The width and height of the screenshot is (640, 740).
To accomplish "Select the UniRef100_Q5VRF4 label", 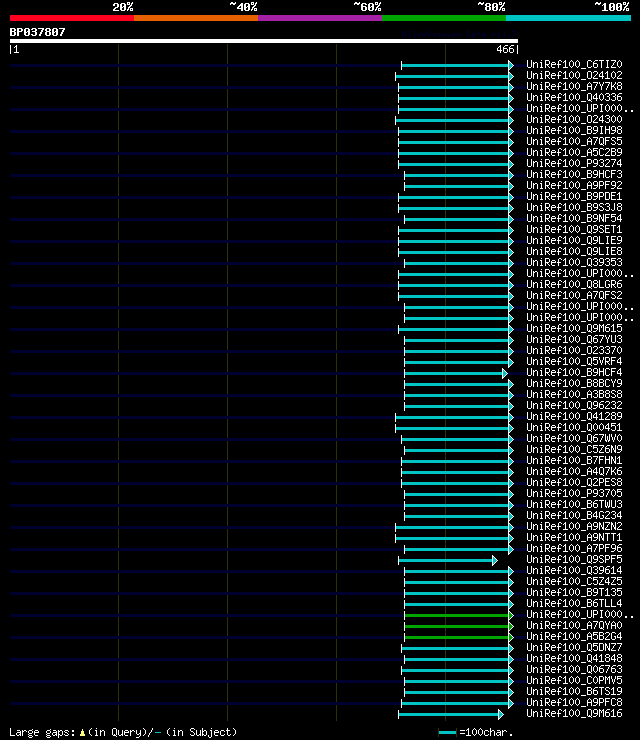I will click(574, 362).
